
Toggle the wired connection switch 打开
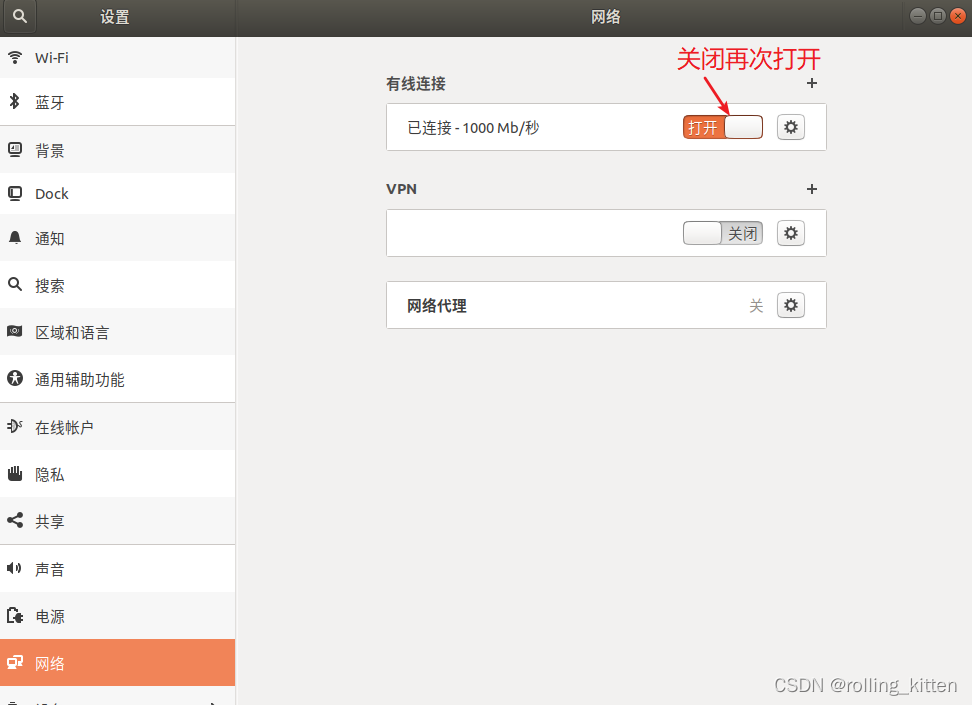(723, 127)
